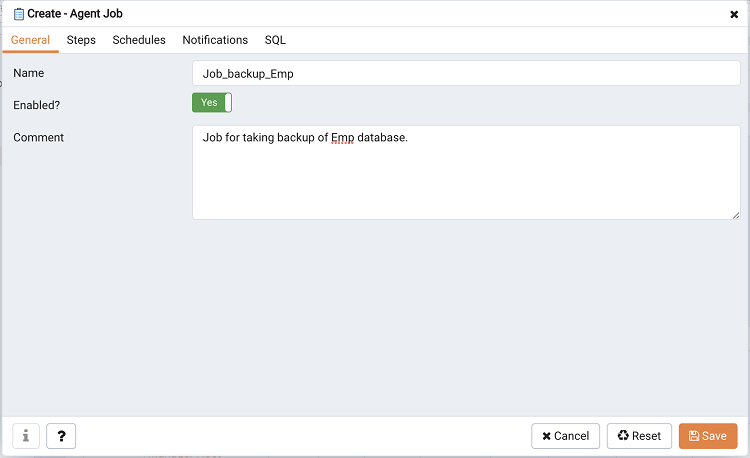This screenshot has width=750, height=458.
Task: Open the Schedules tab
Action: pos(139,40)
